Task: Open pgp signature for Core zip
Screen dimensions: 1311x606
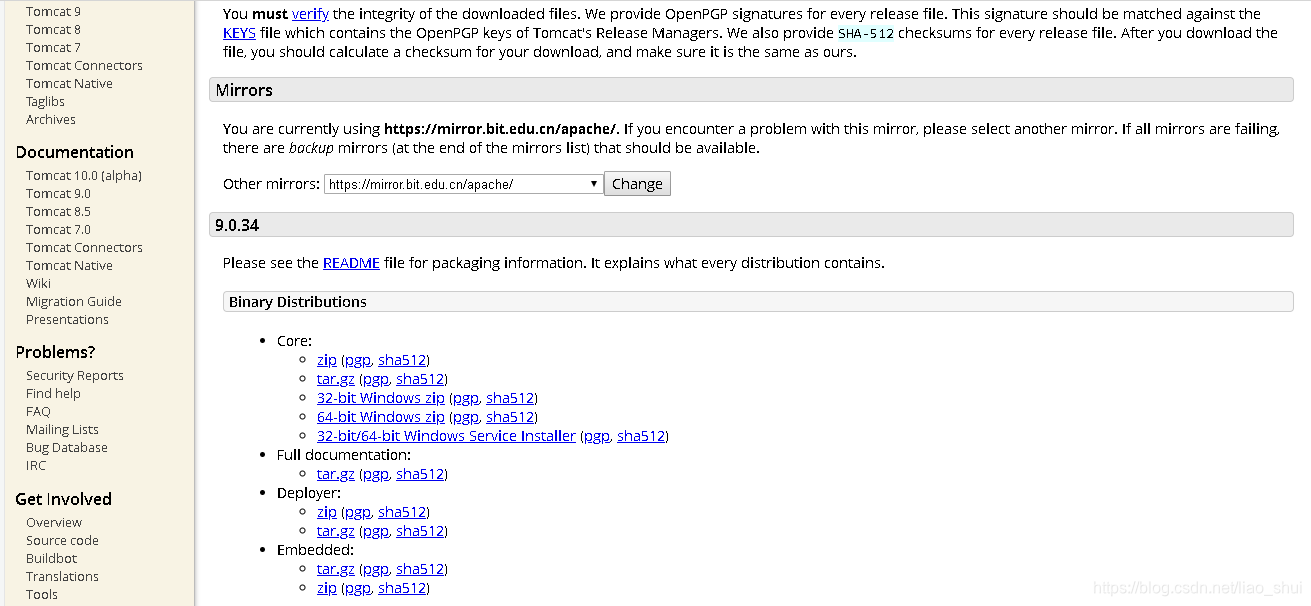Action: (358, 360)
